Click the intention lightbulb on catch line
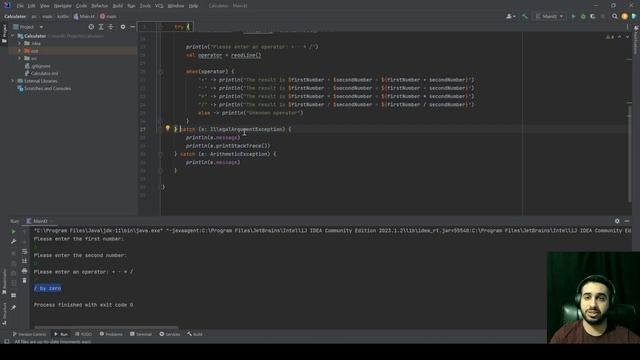 pos(167,129)
